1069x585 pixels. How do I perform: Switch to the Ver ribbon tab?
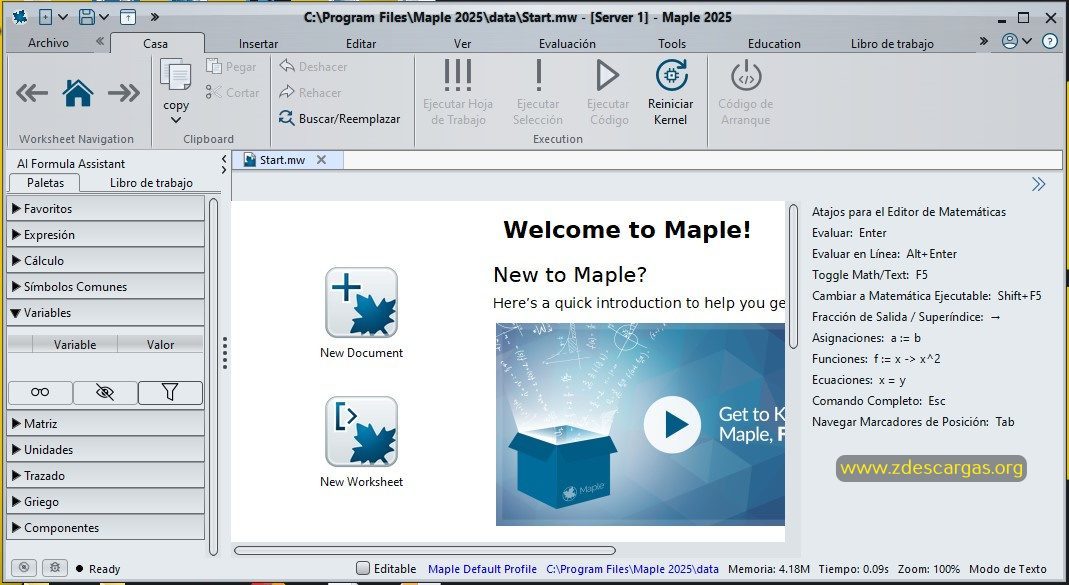click(462, 44)
